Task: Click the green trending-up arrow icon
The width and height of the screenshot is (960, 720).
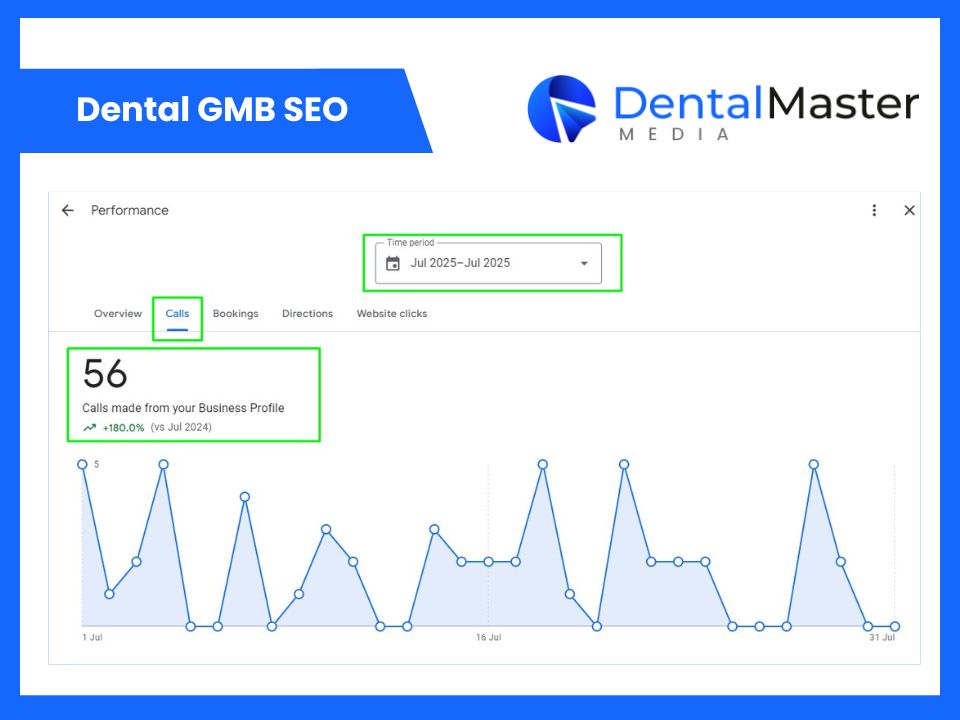Action: pos(90,427)
